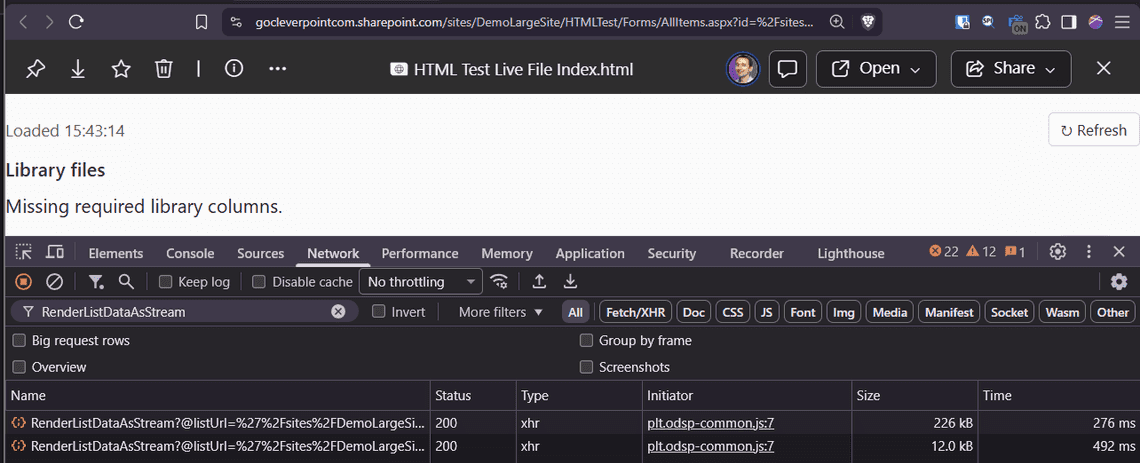Open more actions ellipsis menu

(278, 69)
